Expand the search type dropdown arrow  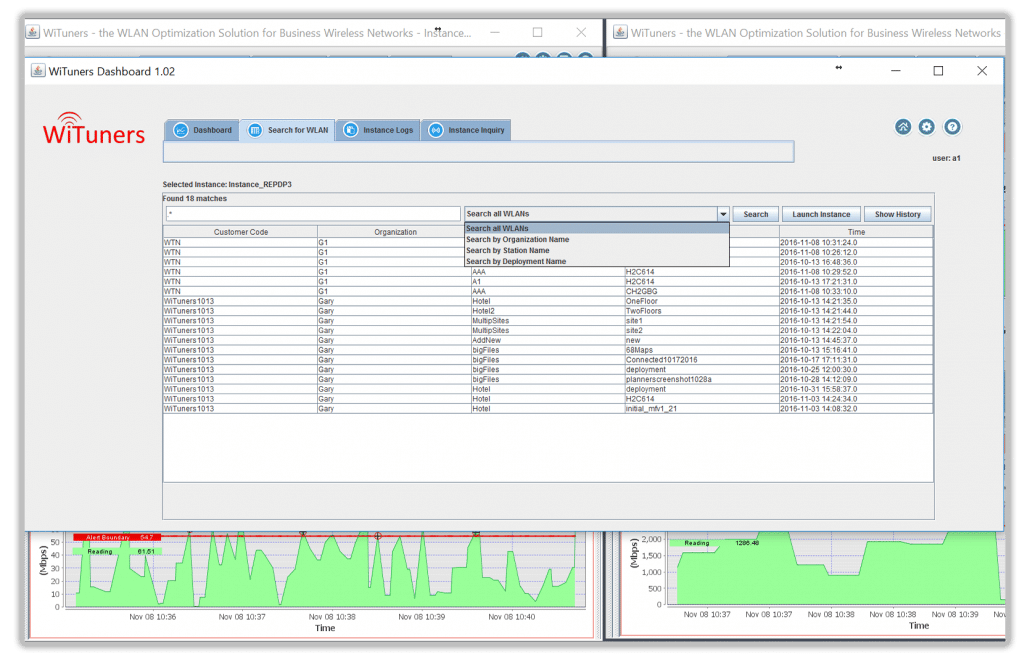tap(723, 214)
